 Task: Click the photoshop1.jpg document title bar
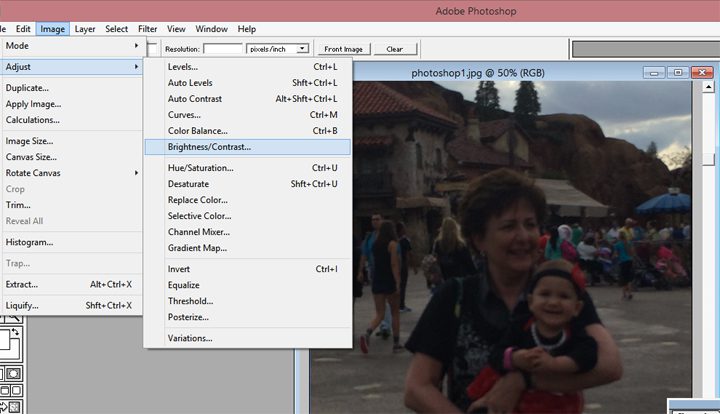click(478, 73)
